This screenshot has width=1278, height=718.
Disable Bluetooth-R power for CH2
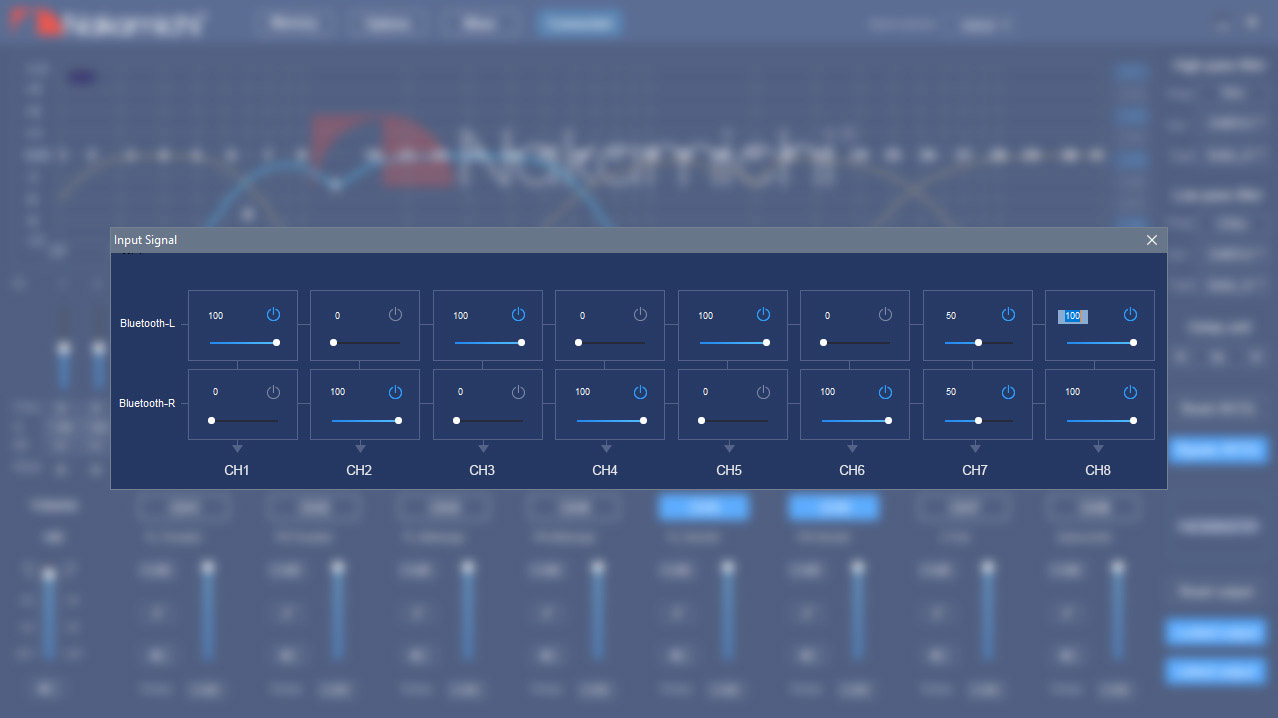click(x=395, y=392)
